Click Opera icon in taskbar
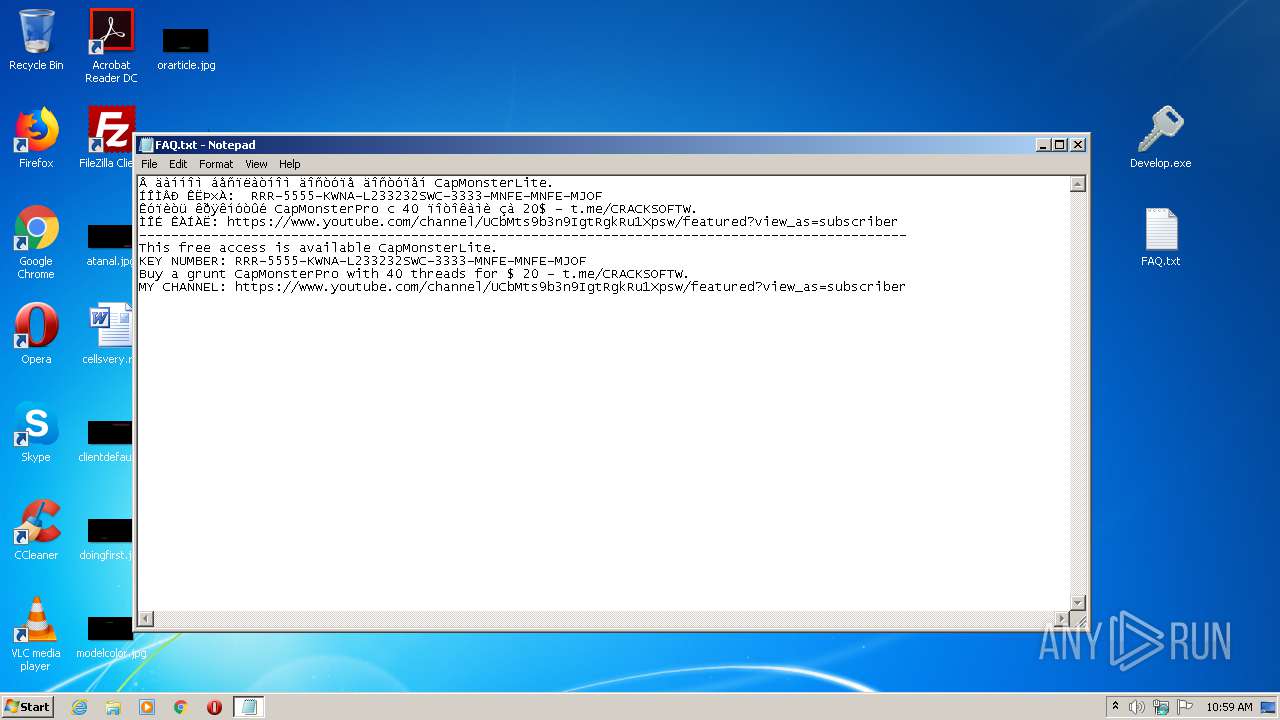The height and width of the screenshot is (720, 1280). tap(214, 707)
